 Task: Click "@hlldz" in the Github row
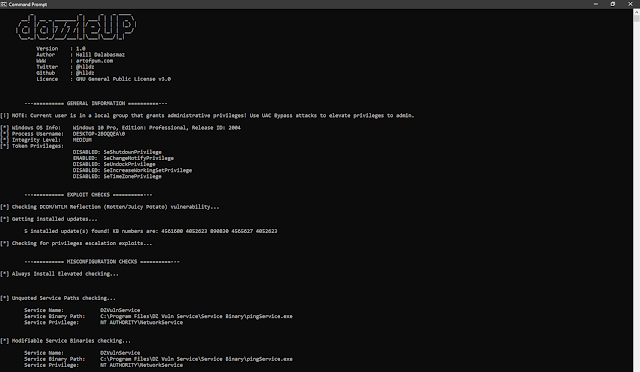[85, 73]
